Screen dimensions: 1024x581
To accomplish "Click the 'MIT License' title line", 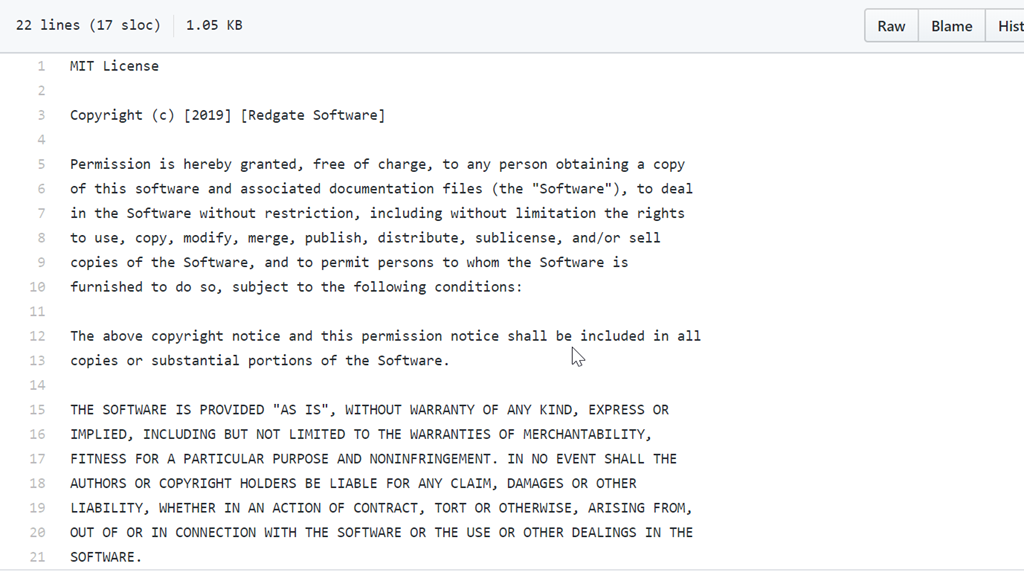I will click(x=114, y=66).
